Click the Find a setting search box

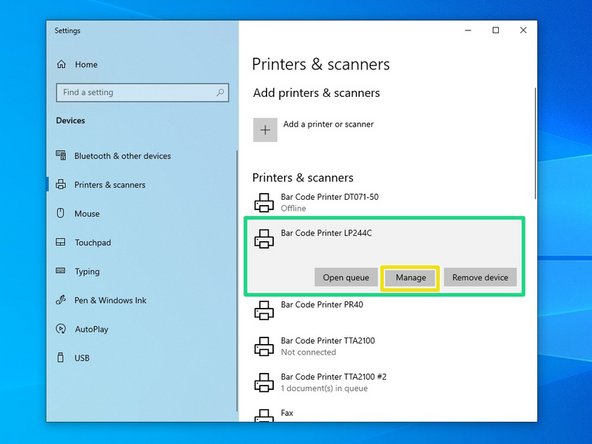click(142, 92)
